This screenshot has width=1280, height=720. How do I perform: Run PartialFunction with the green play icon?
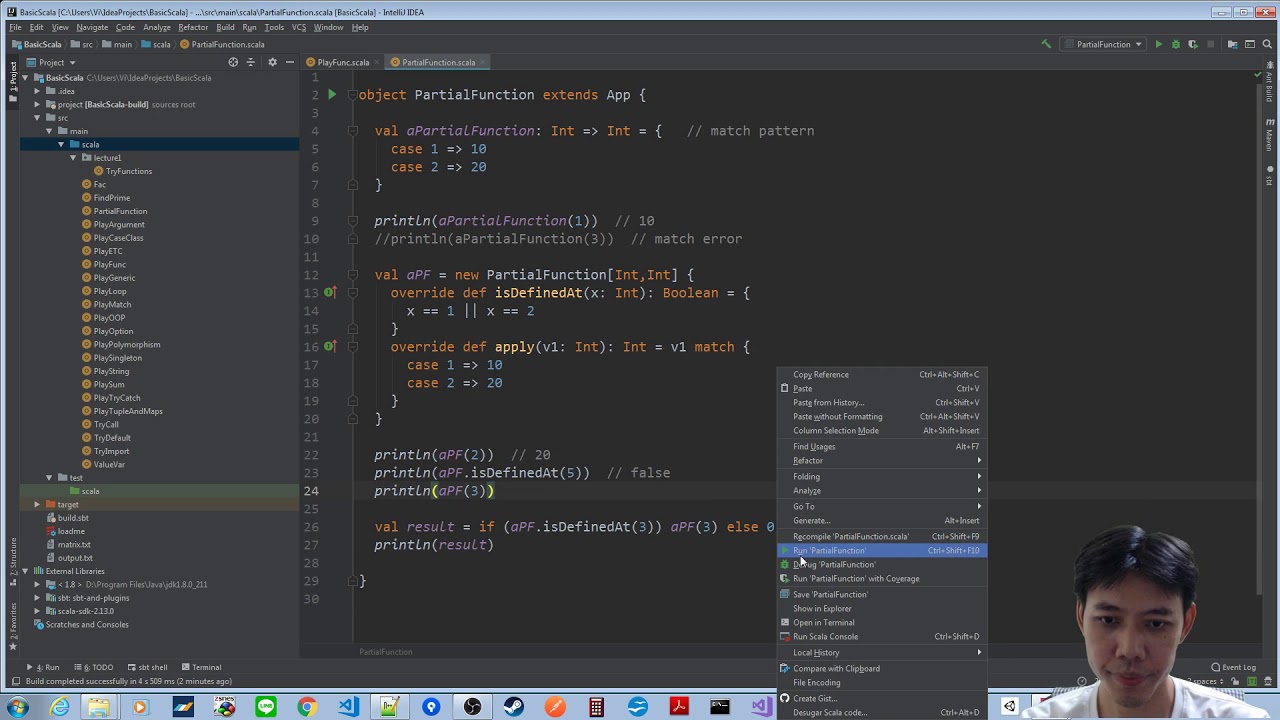pos(1158,44)
